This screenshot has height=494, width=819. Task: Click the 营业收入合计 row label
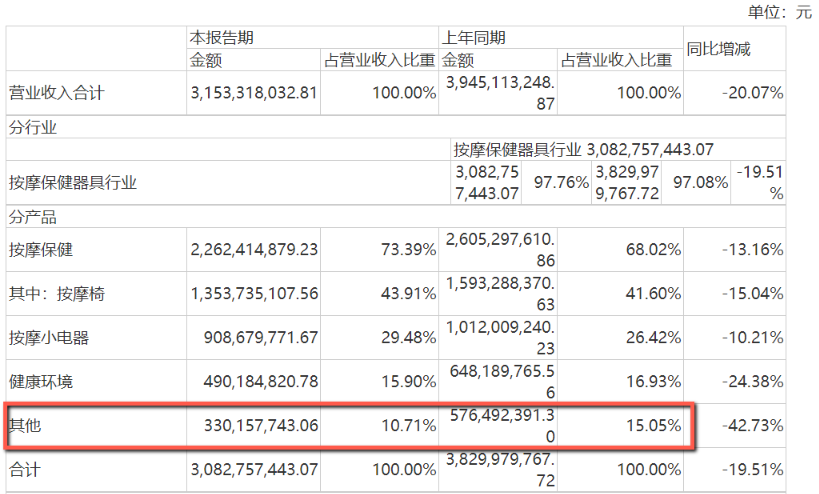point(56,93)
